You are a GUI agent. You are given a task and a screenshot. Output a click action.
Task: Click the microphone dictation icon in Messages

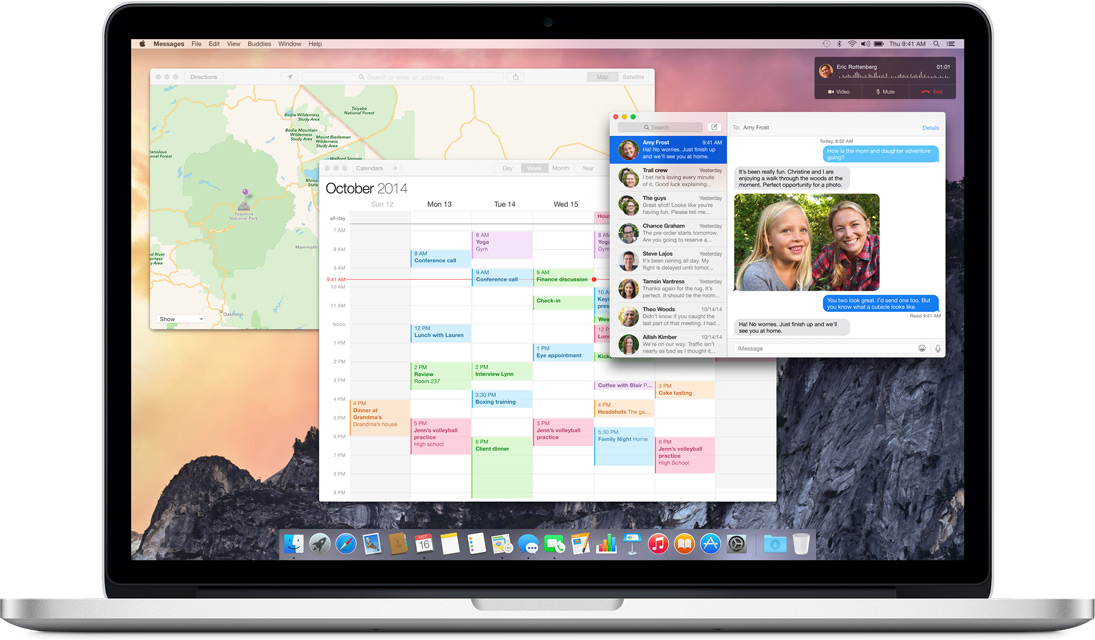point(938,348)
